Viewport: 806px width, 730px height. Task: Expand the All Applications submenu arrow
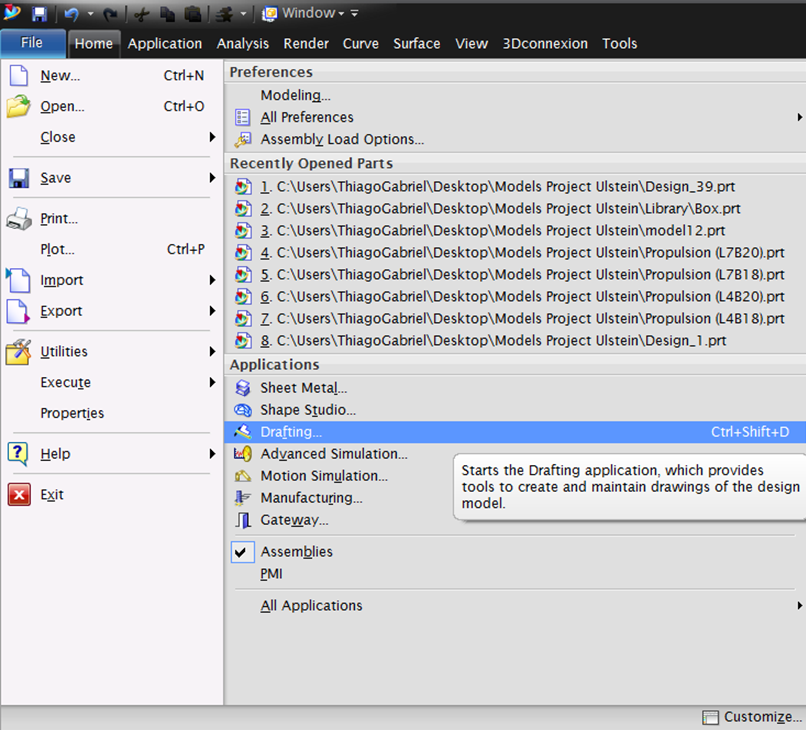coord(799,606)
